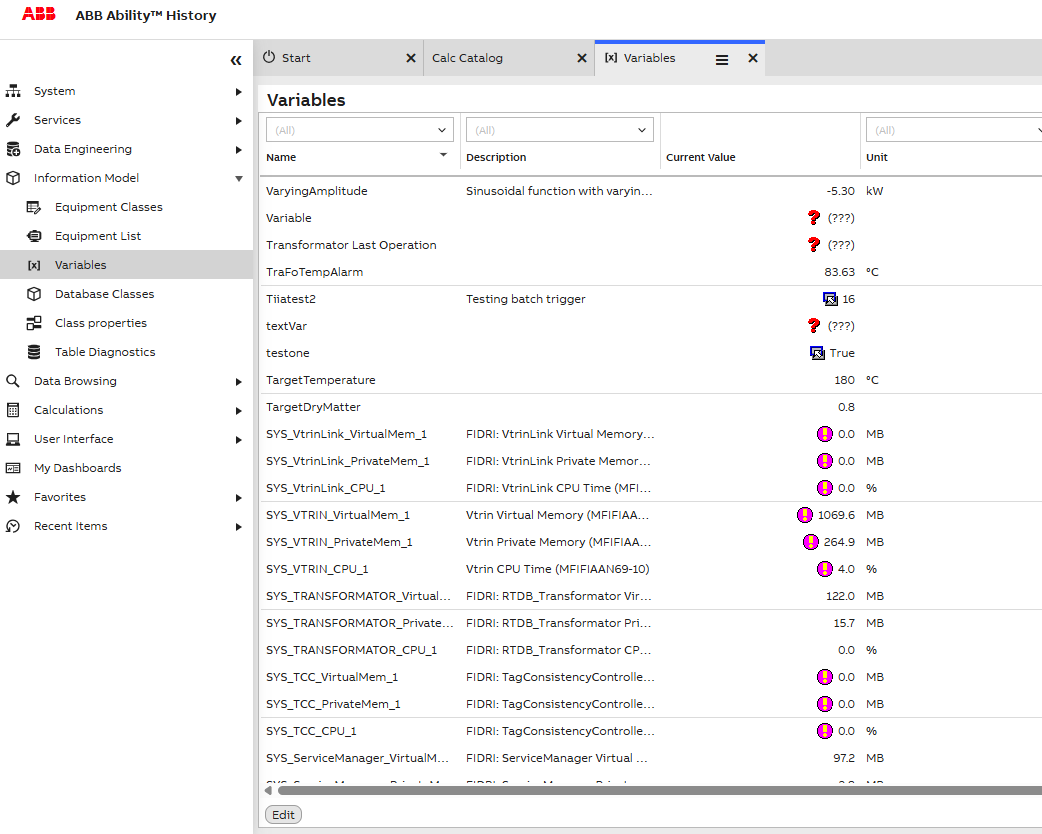Viewport: 1042px width, 834px height.
Task: Click the Information Model cube icon
Action: [13, 178]
